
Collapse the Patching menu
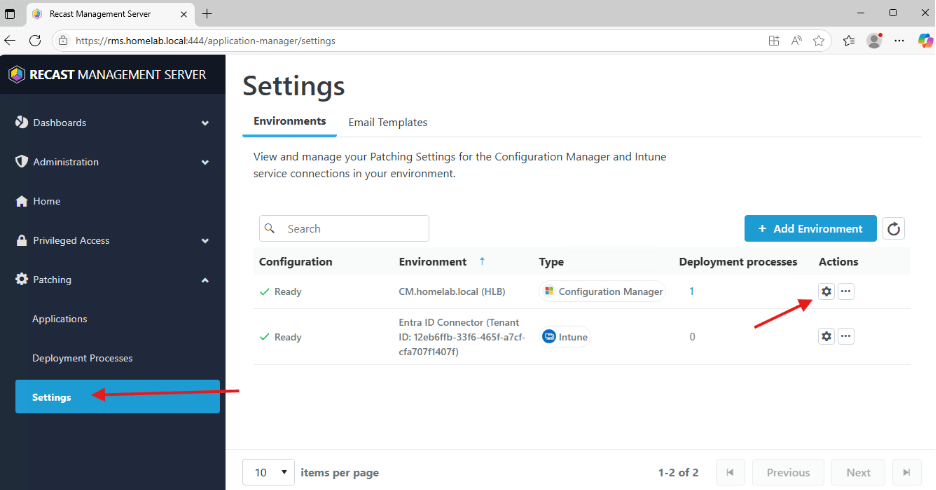[205, 280]
